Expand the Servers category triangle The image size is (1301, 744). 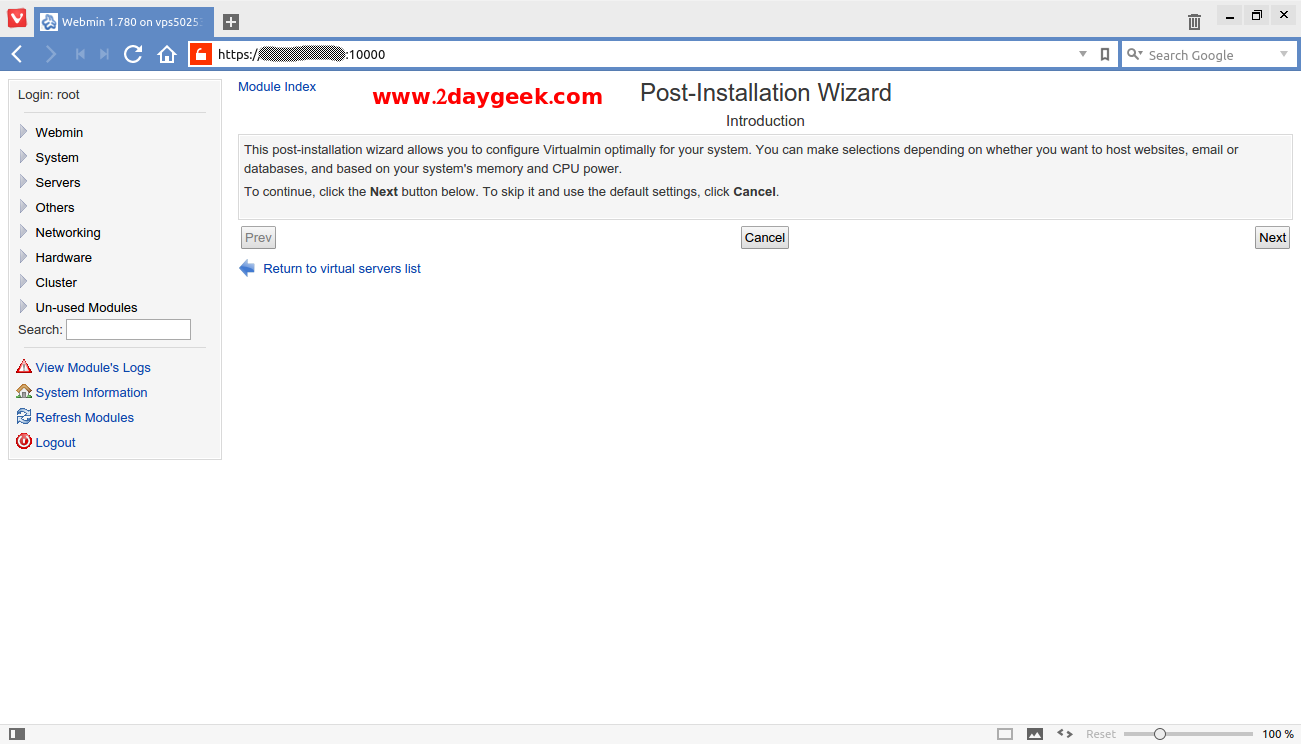24,181
